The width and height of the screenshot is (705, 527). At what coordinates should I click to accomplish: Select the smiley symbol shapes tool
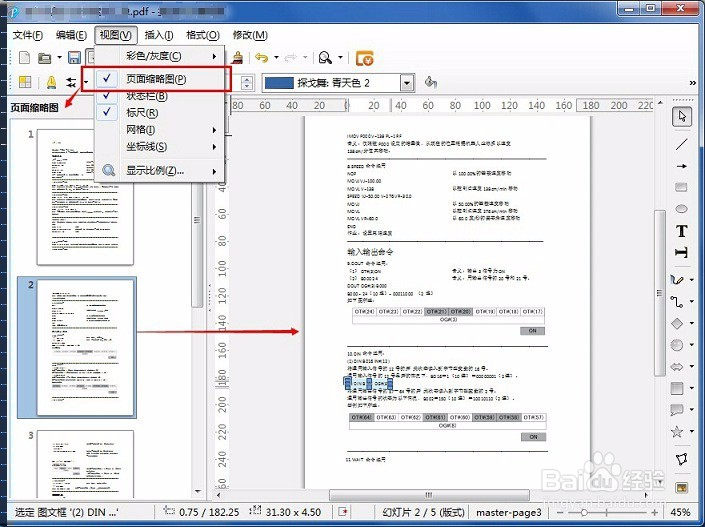tap(677, 345)
